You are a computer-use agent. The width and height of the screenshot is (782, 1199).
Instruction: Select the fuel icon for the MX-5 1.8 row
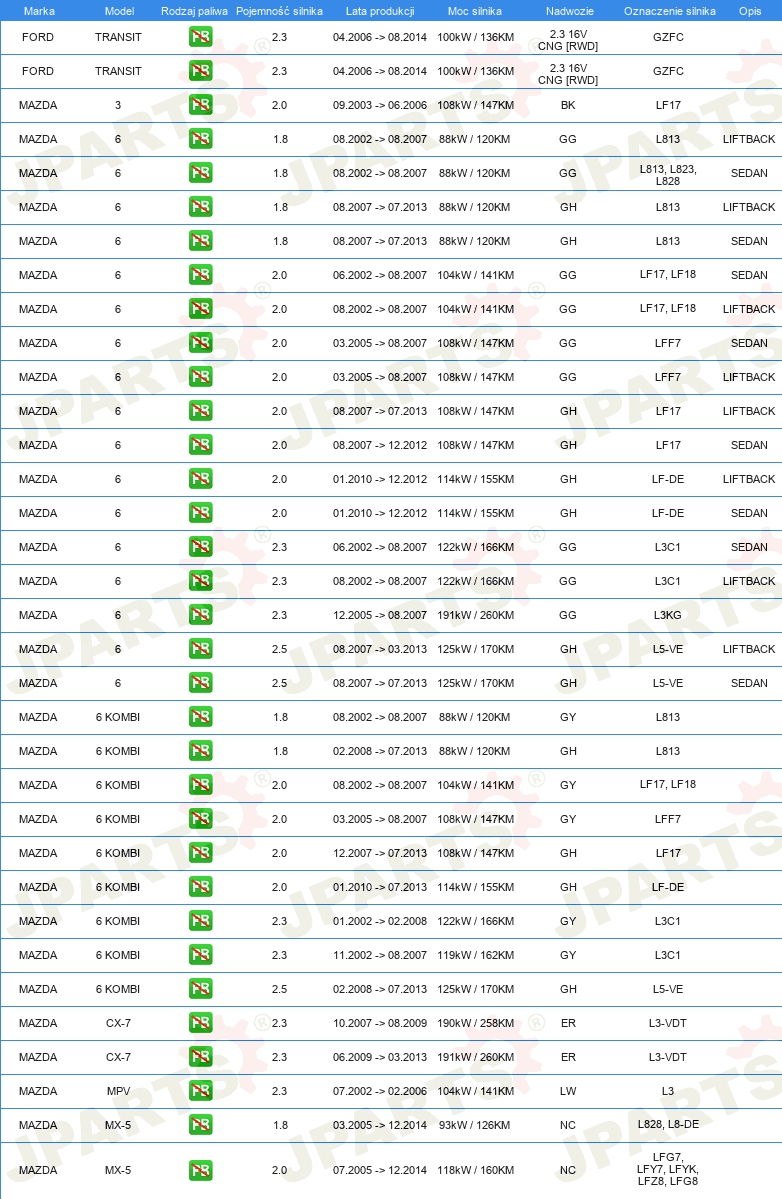pyautogui.click(x=200, y=1125)
